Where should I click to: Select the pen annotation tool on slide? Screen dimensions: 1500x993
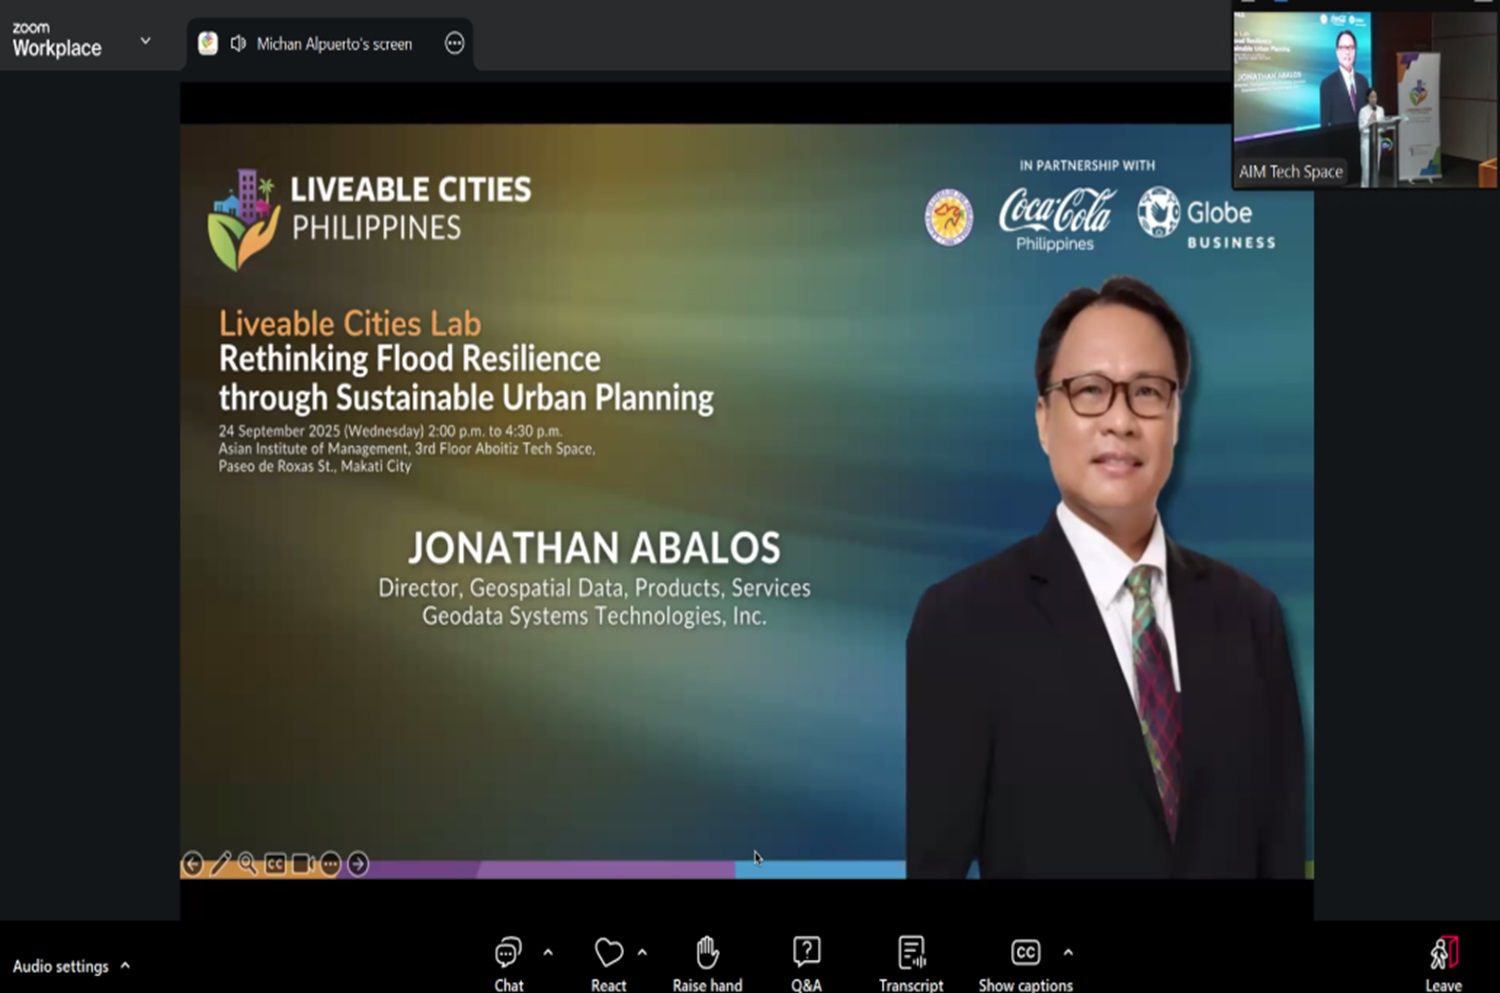click(x=221, y=863)
